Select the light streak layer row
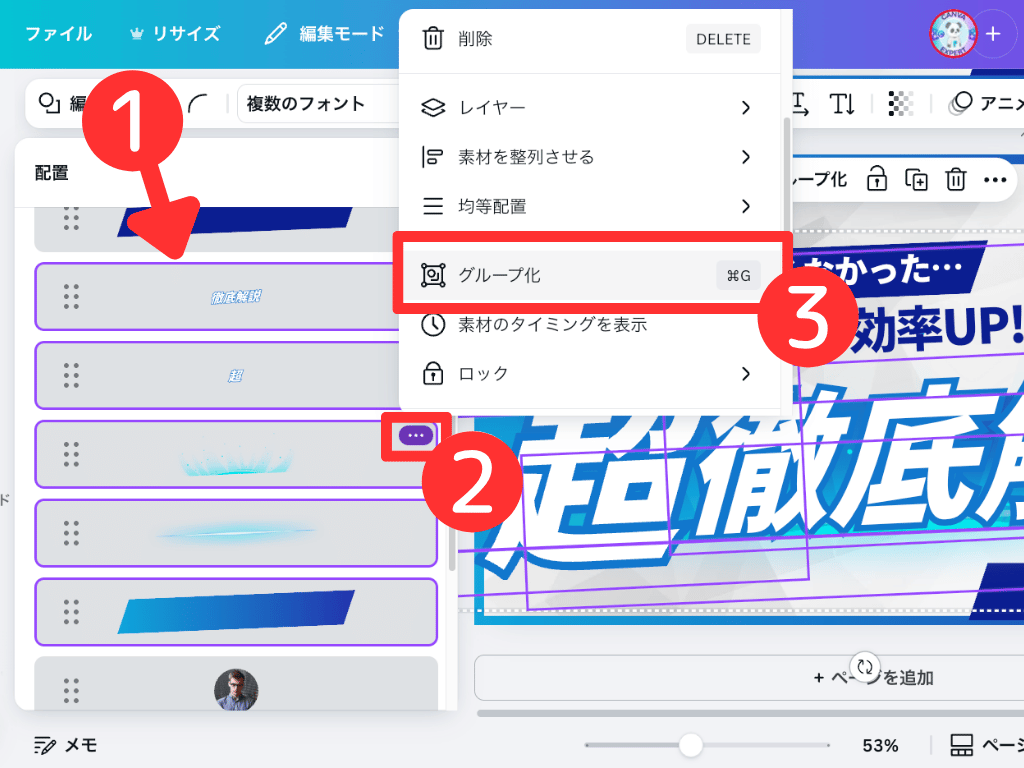 (235, 533)
